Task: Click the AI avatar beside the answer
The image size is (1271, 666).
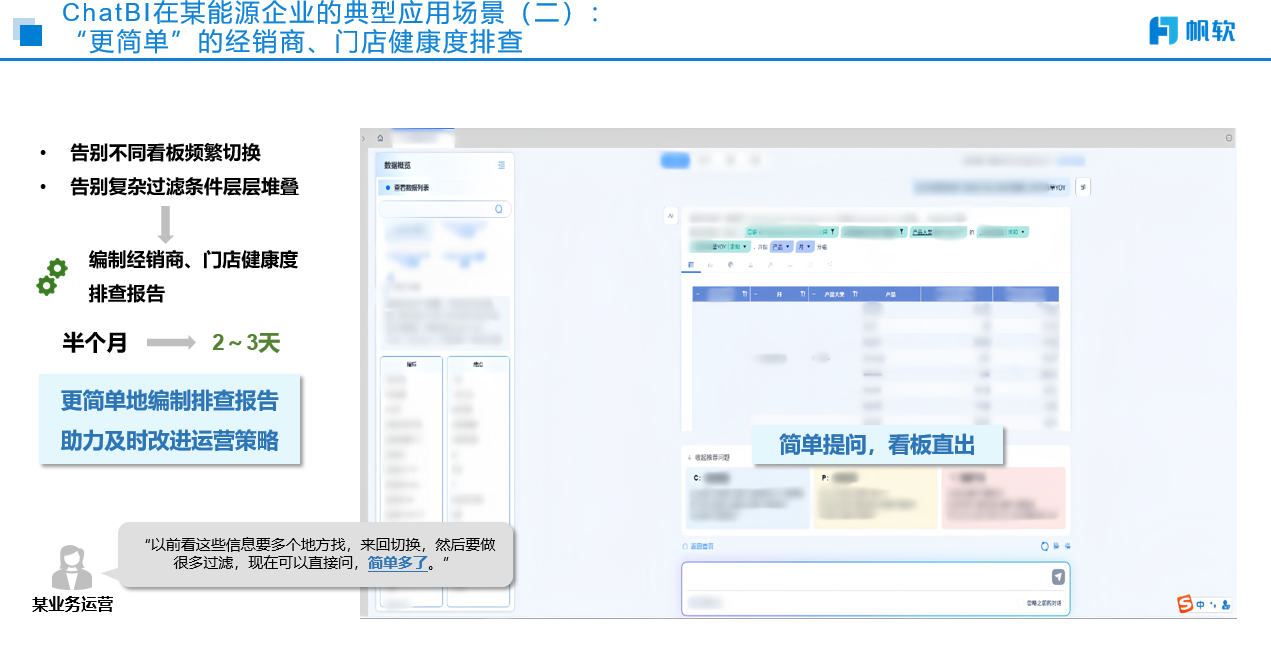Action: [x=671, y=216]
